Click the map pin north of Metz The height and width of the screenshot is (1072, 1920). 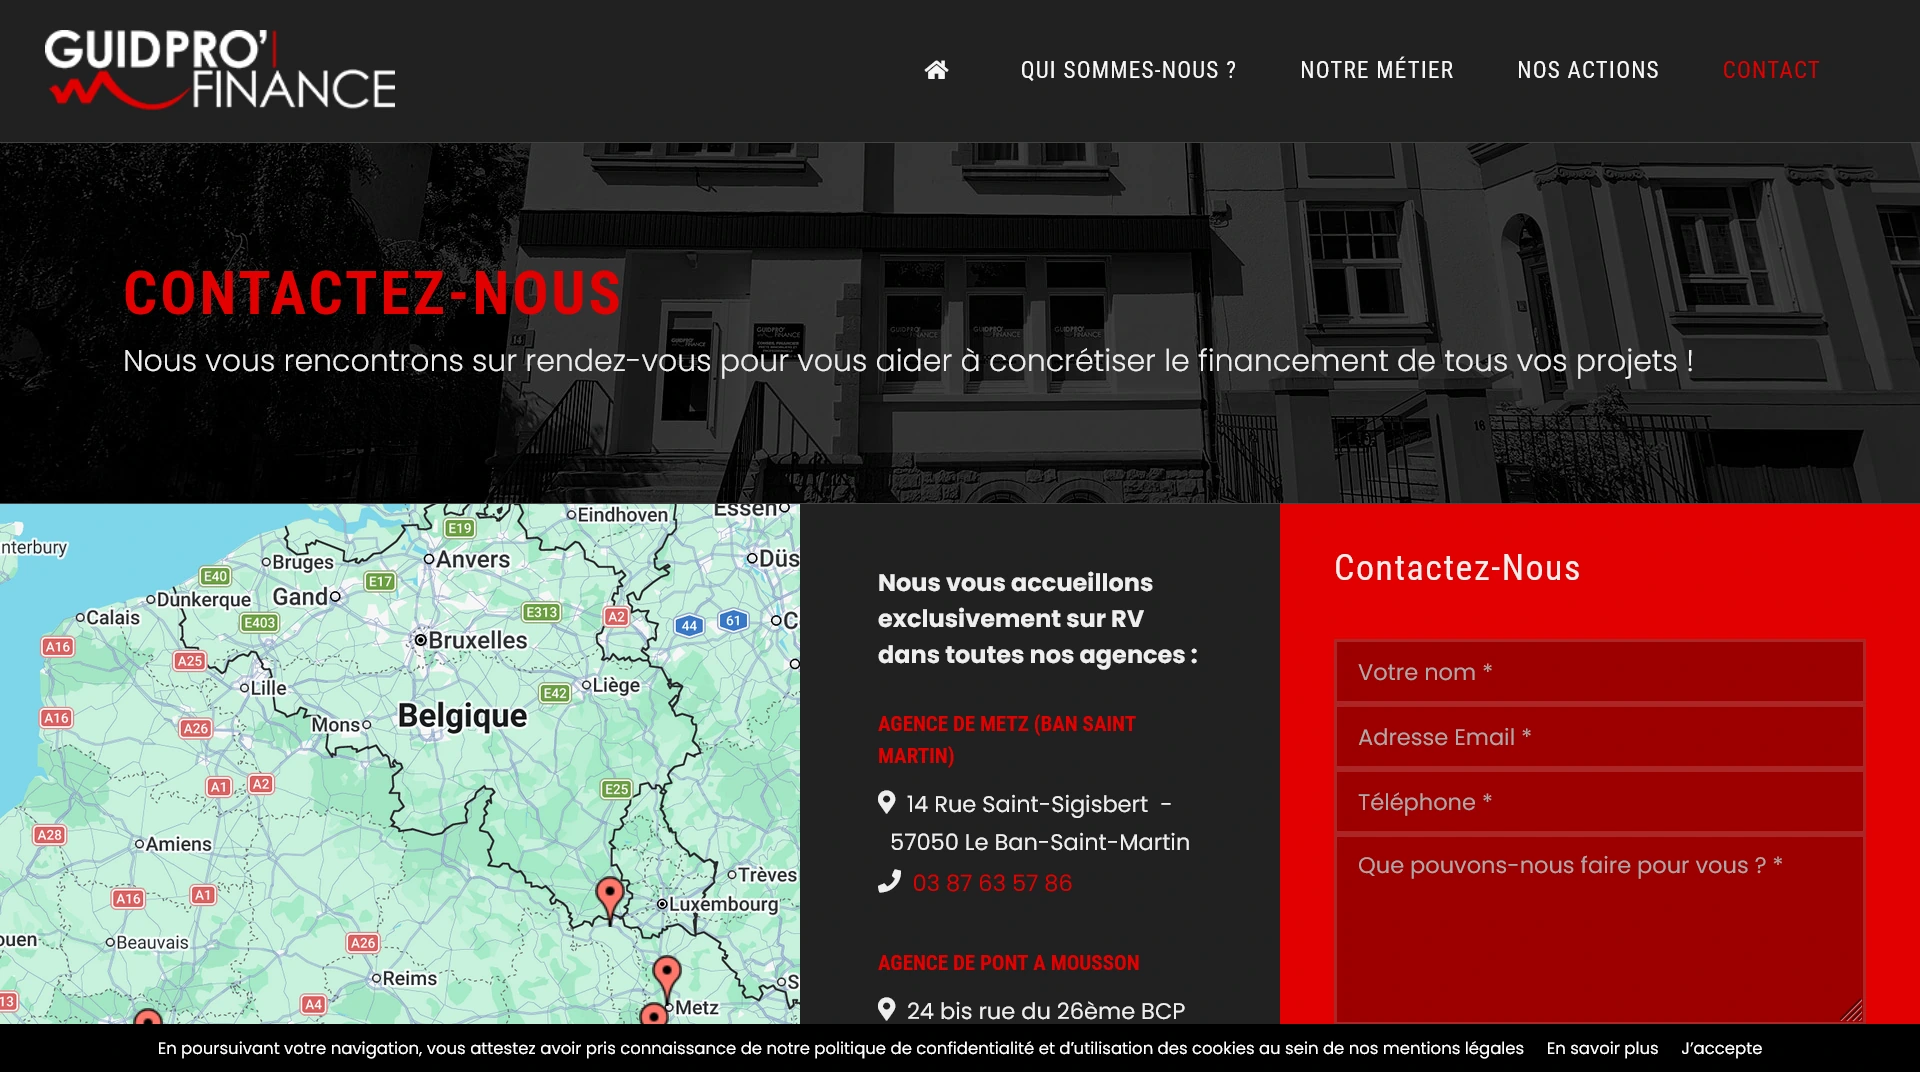(x=667, y=974)
